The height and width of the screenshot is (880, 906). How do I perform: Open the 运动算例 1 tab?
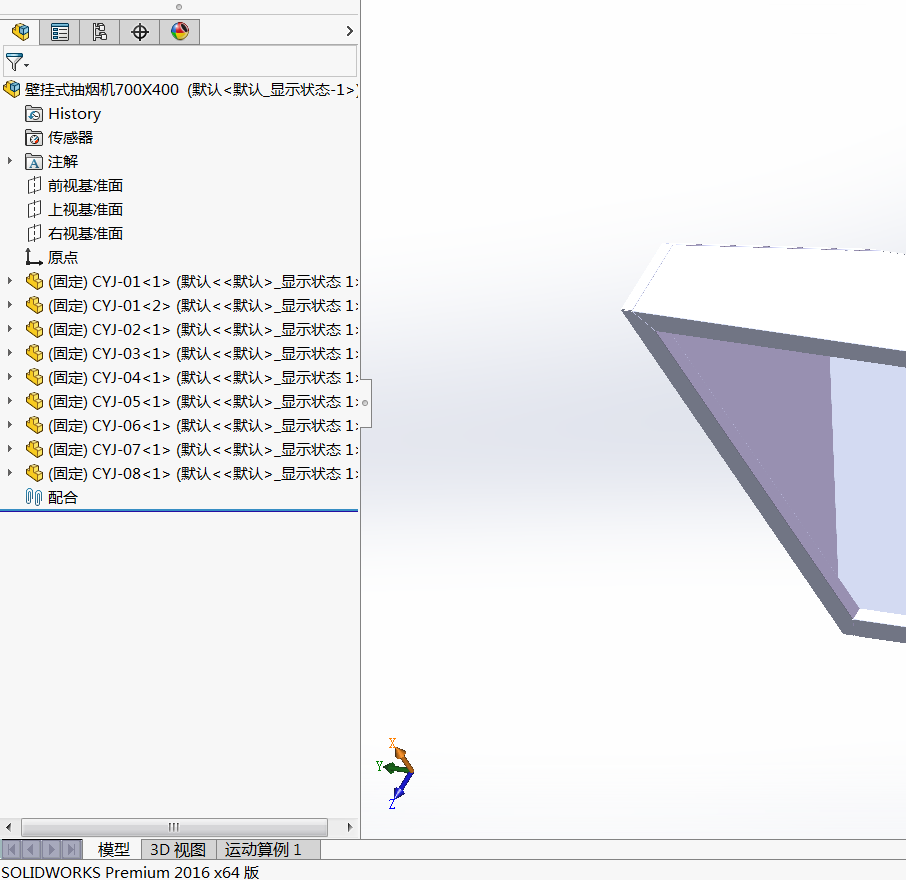pyautogui.click(x=265, y=849)
